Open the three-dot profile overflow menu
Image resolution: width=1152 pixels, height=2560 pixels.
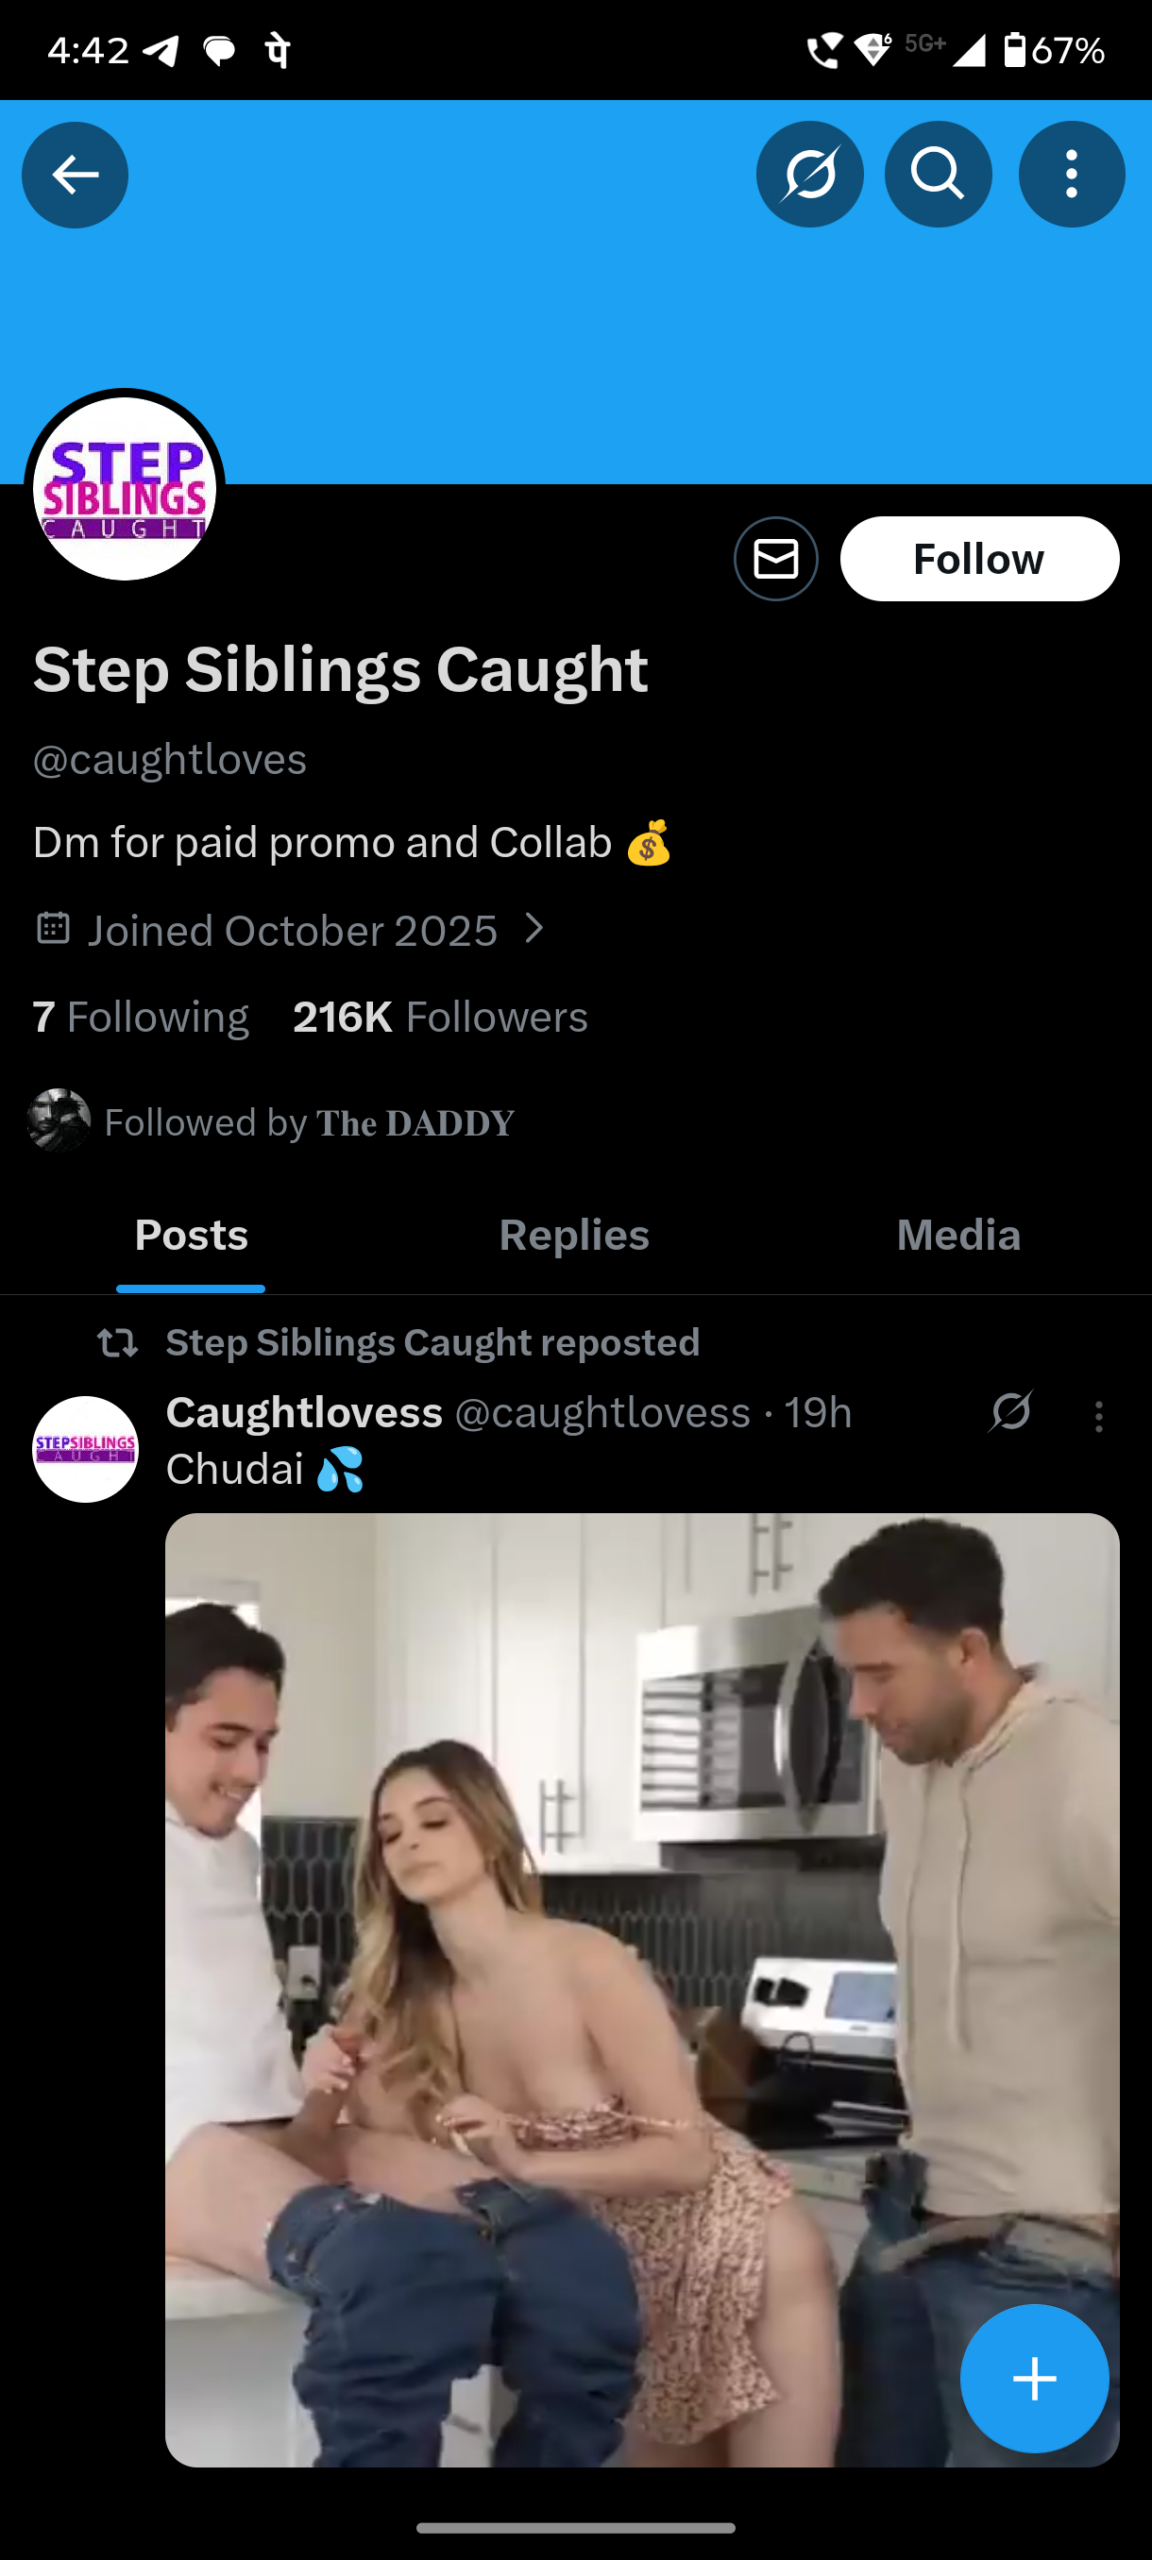tap(1071, 175)
